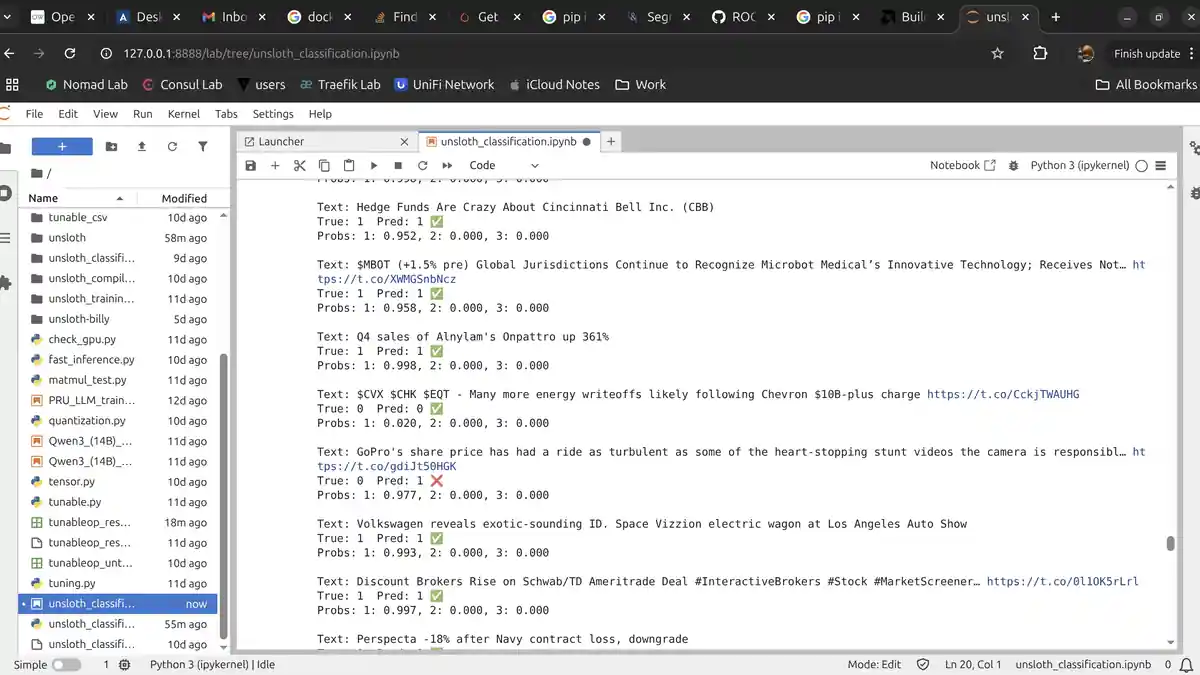Open the t.co/CckjTWAUHG link in output
The height and width of the screenshot is (675, 1200).
coord(1002,394)
